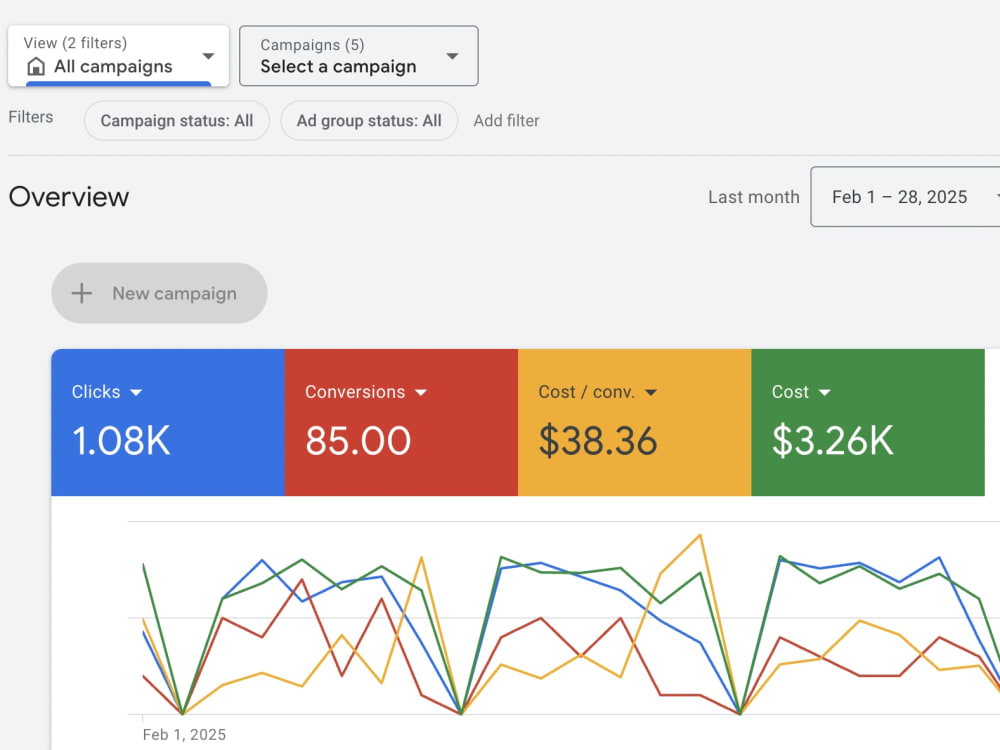Select the Campaign status: All filter chip
Viewport: 1000px width, 750px height.
pos(177,121)
